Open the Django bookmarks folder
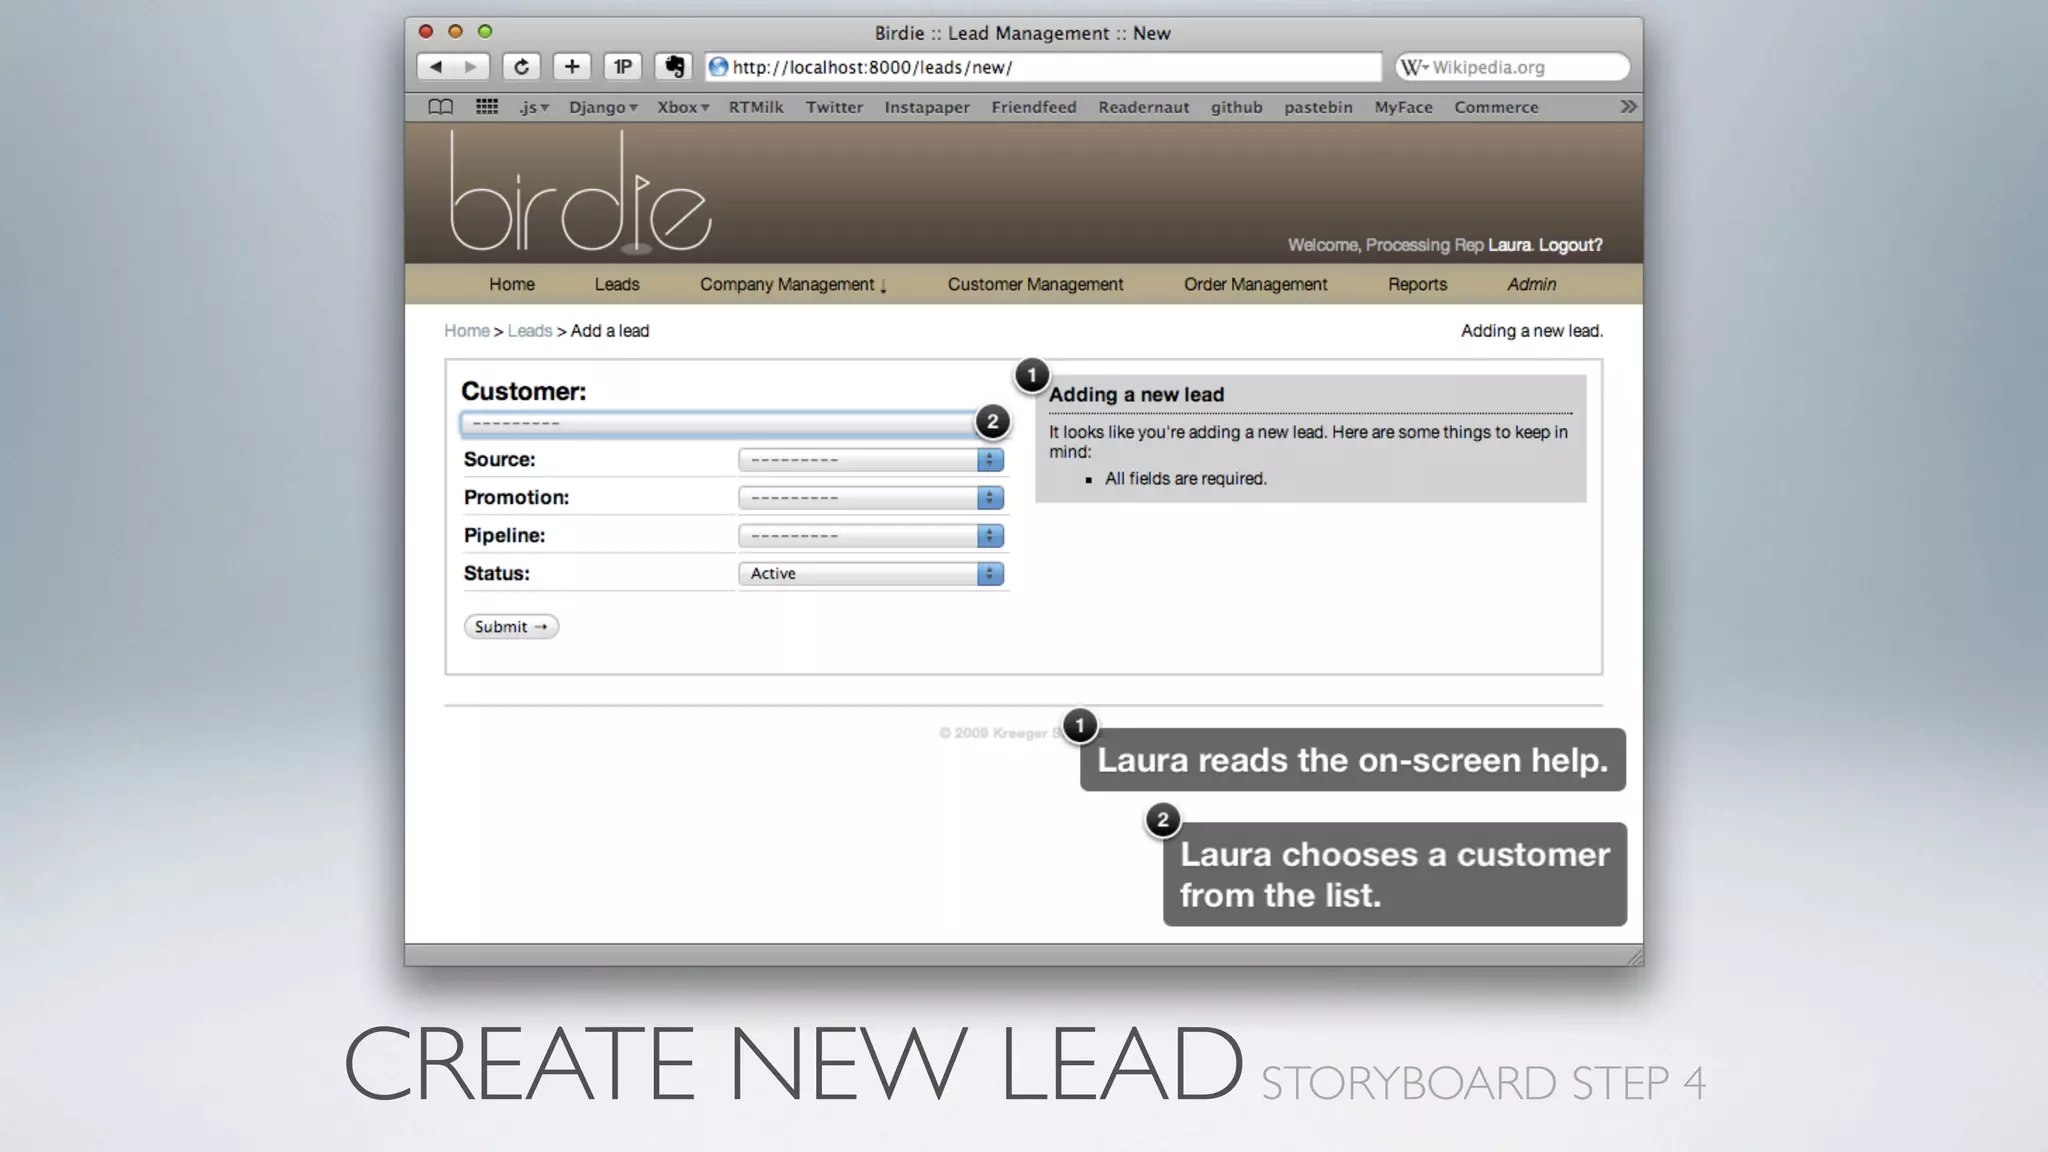Viewport: 2048px width, 1152px height. pos(603,107)
